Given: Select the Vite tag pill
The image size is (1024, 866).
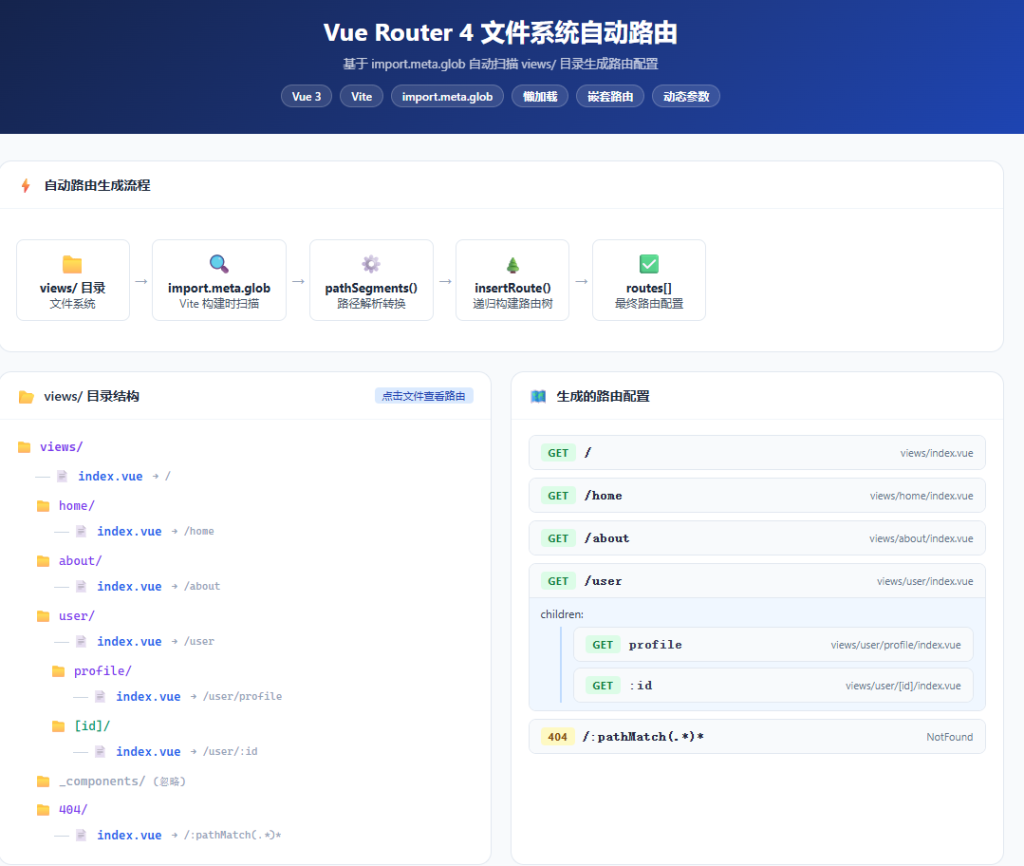Looking at the screenshot, I should 361,97.
